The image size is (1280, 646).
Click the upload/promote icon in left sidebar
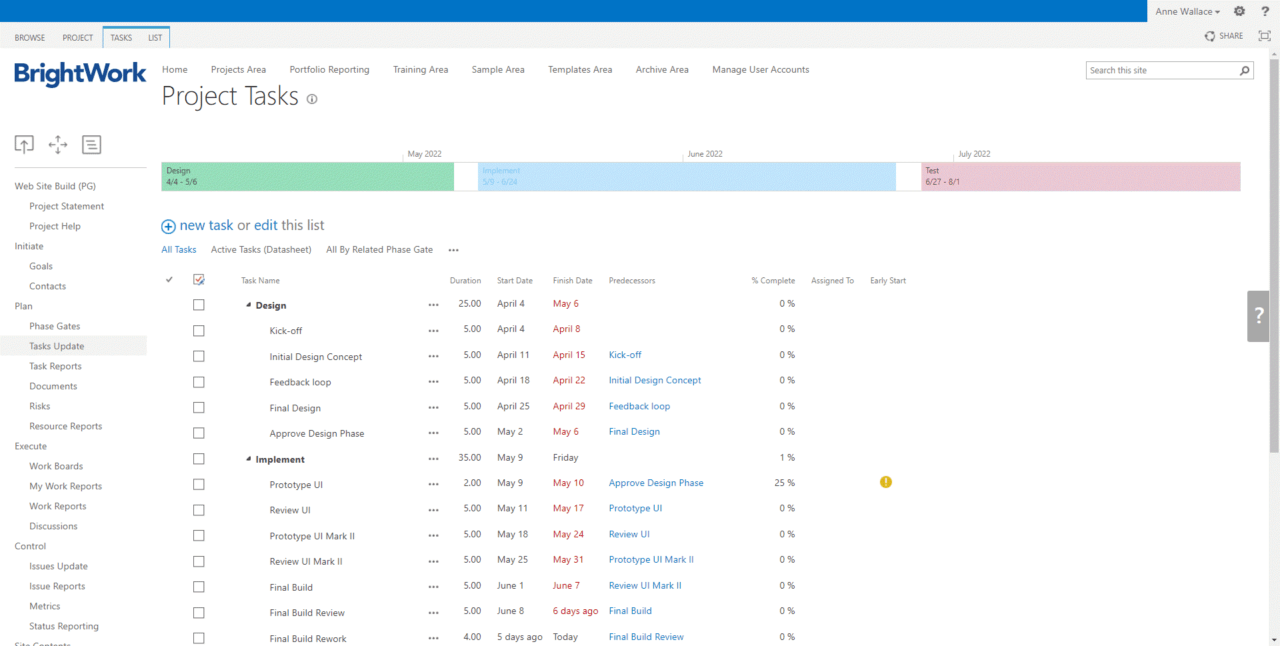(24, 144)
